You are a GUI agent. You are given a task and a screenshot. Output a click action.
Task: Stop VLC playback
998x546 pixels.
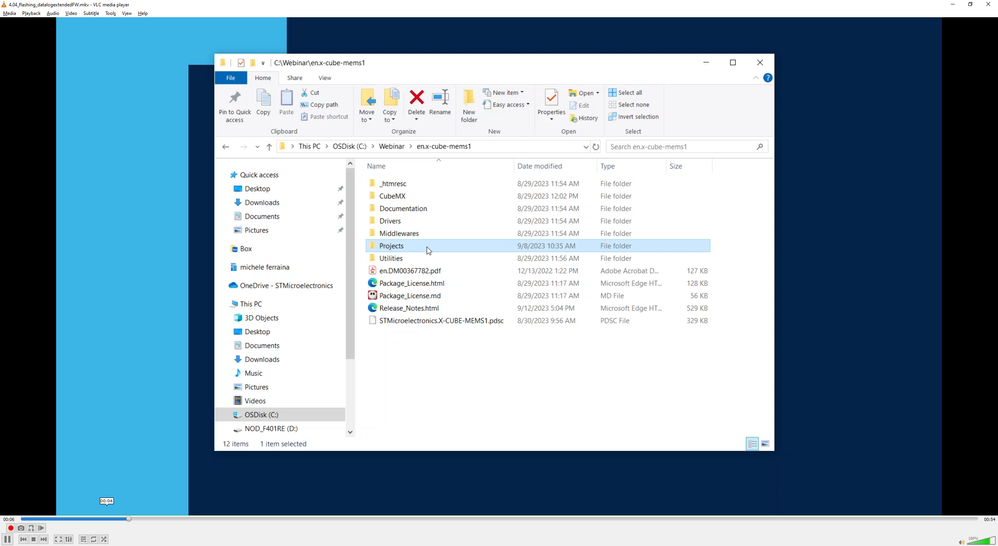click(33, 540)
